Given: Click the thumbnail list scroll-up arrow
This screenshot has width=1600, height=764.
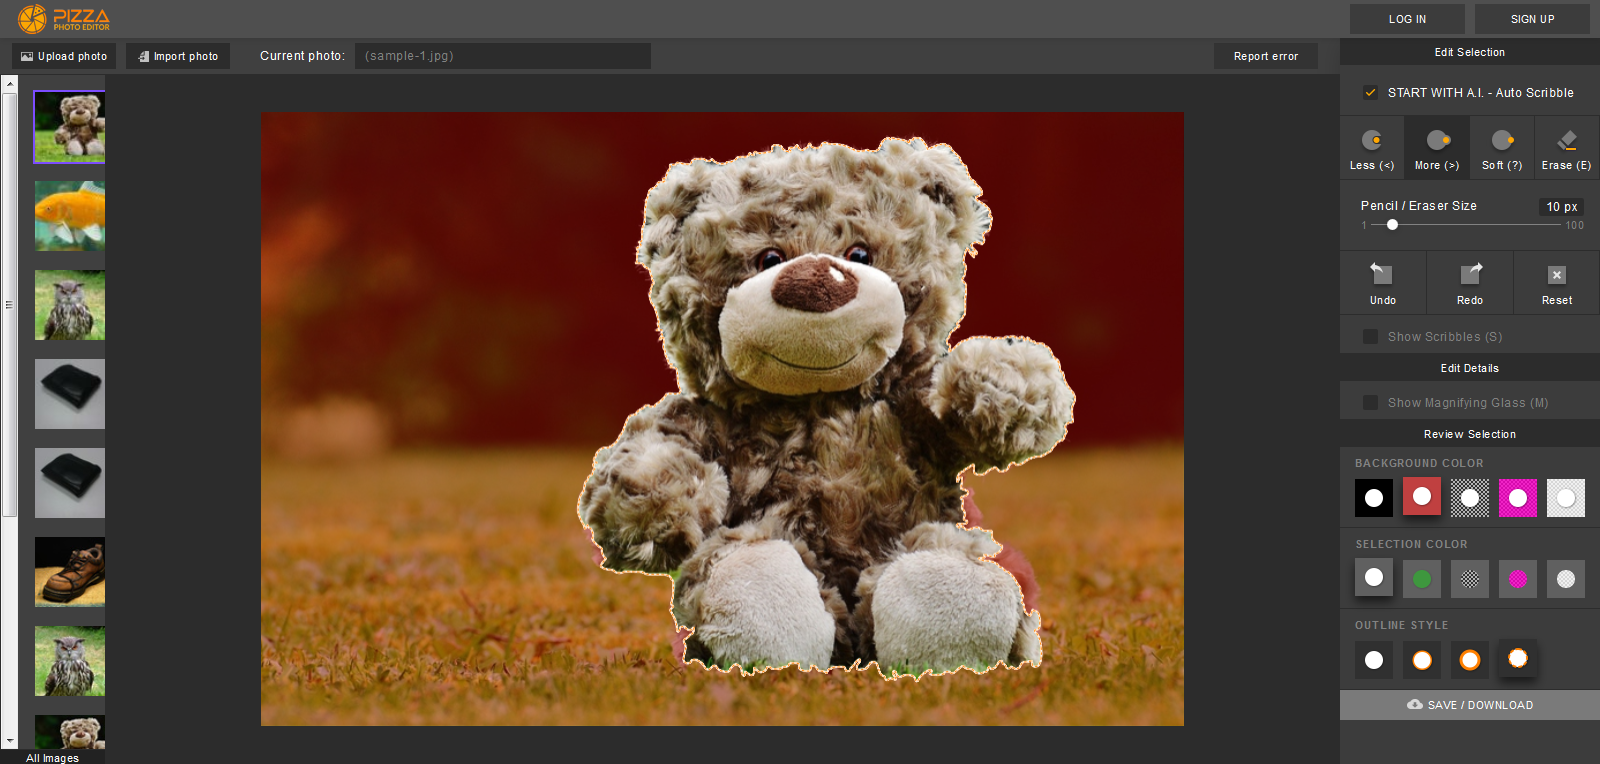Looking at the screenshot, I should [x=9, y=83].
